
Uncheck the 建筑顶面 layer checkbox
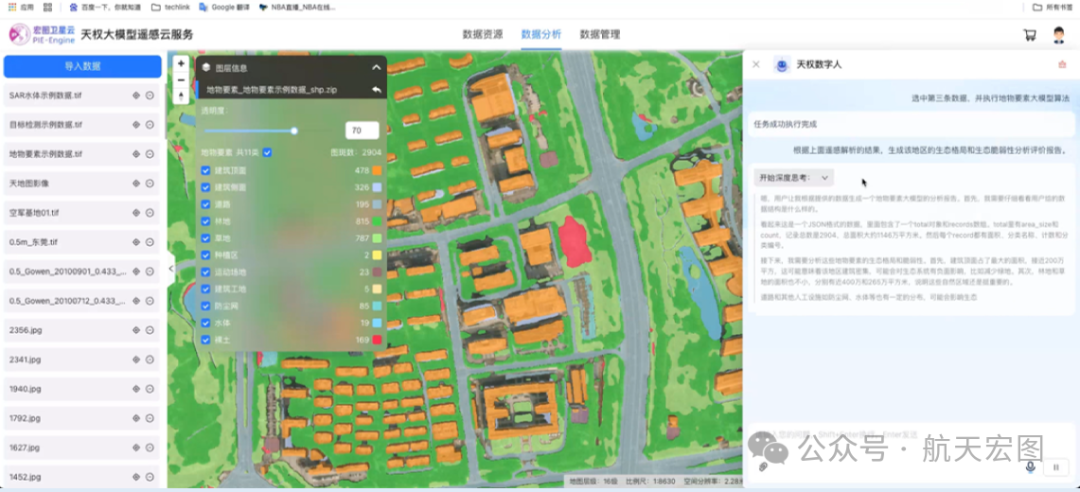coord(206,171)
